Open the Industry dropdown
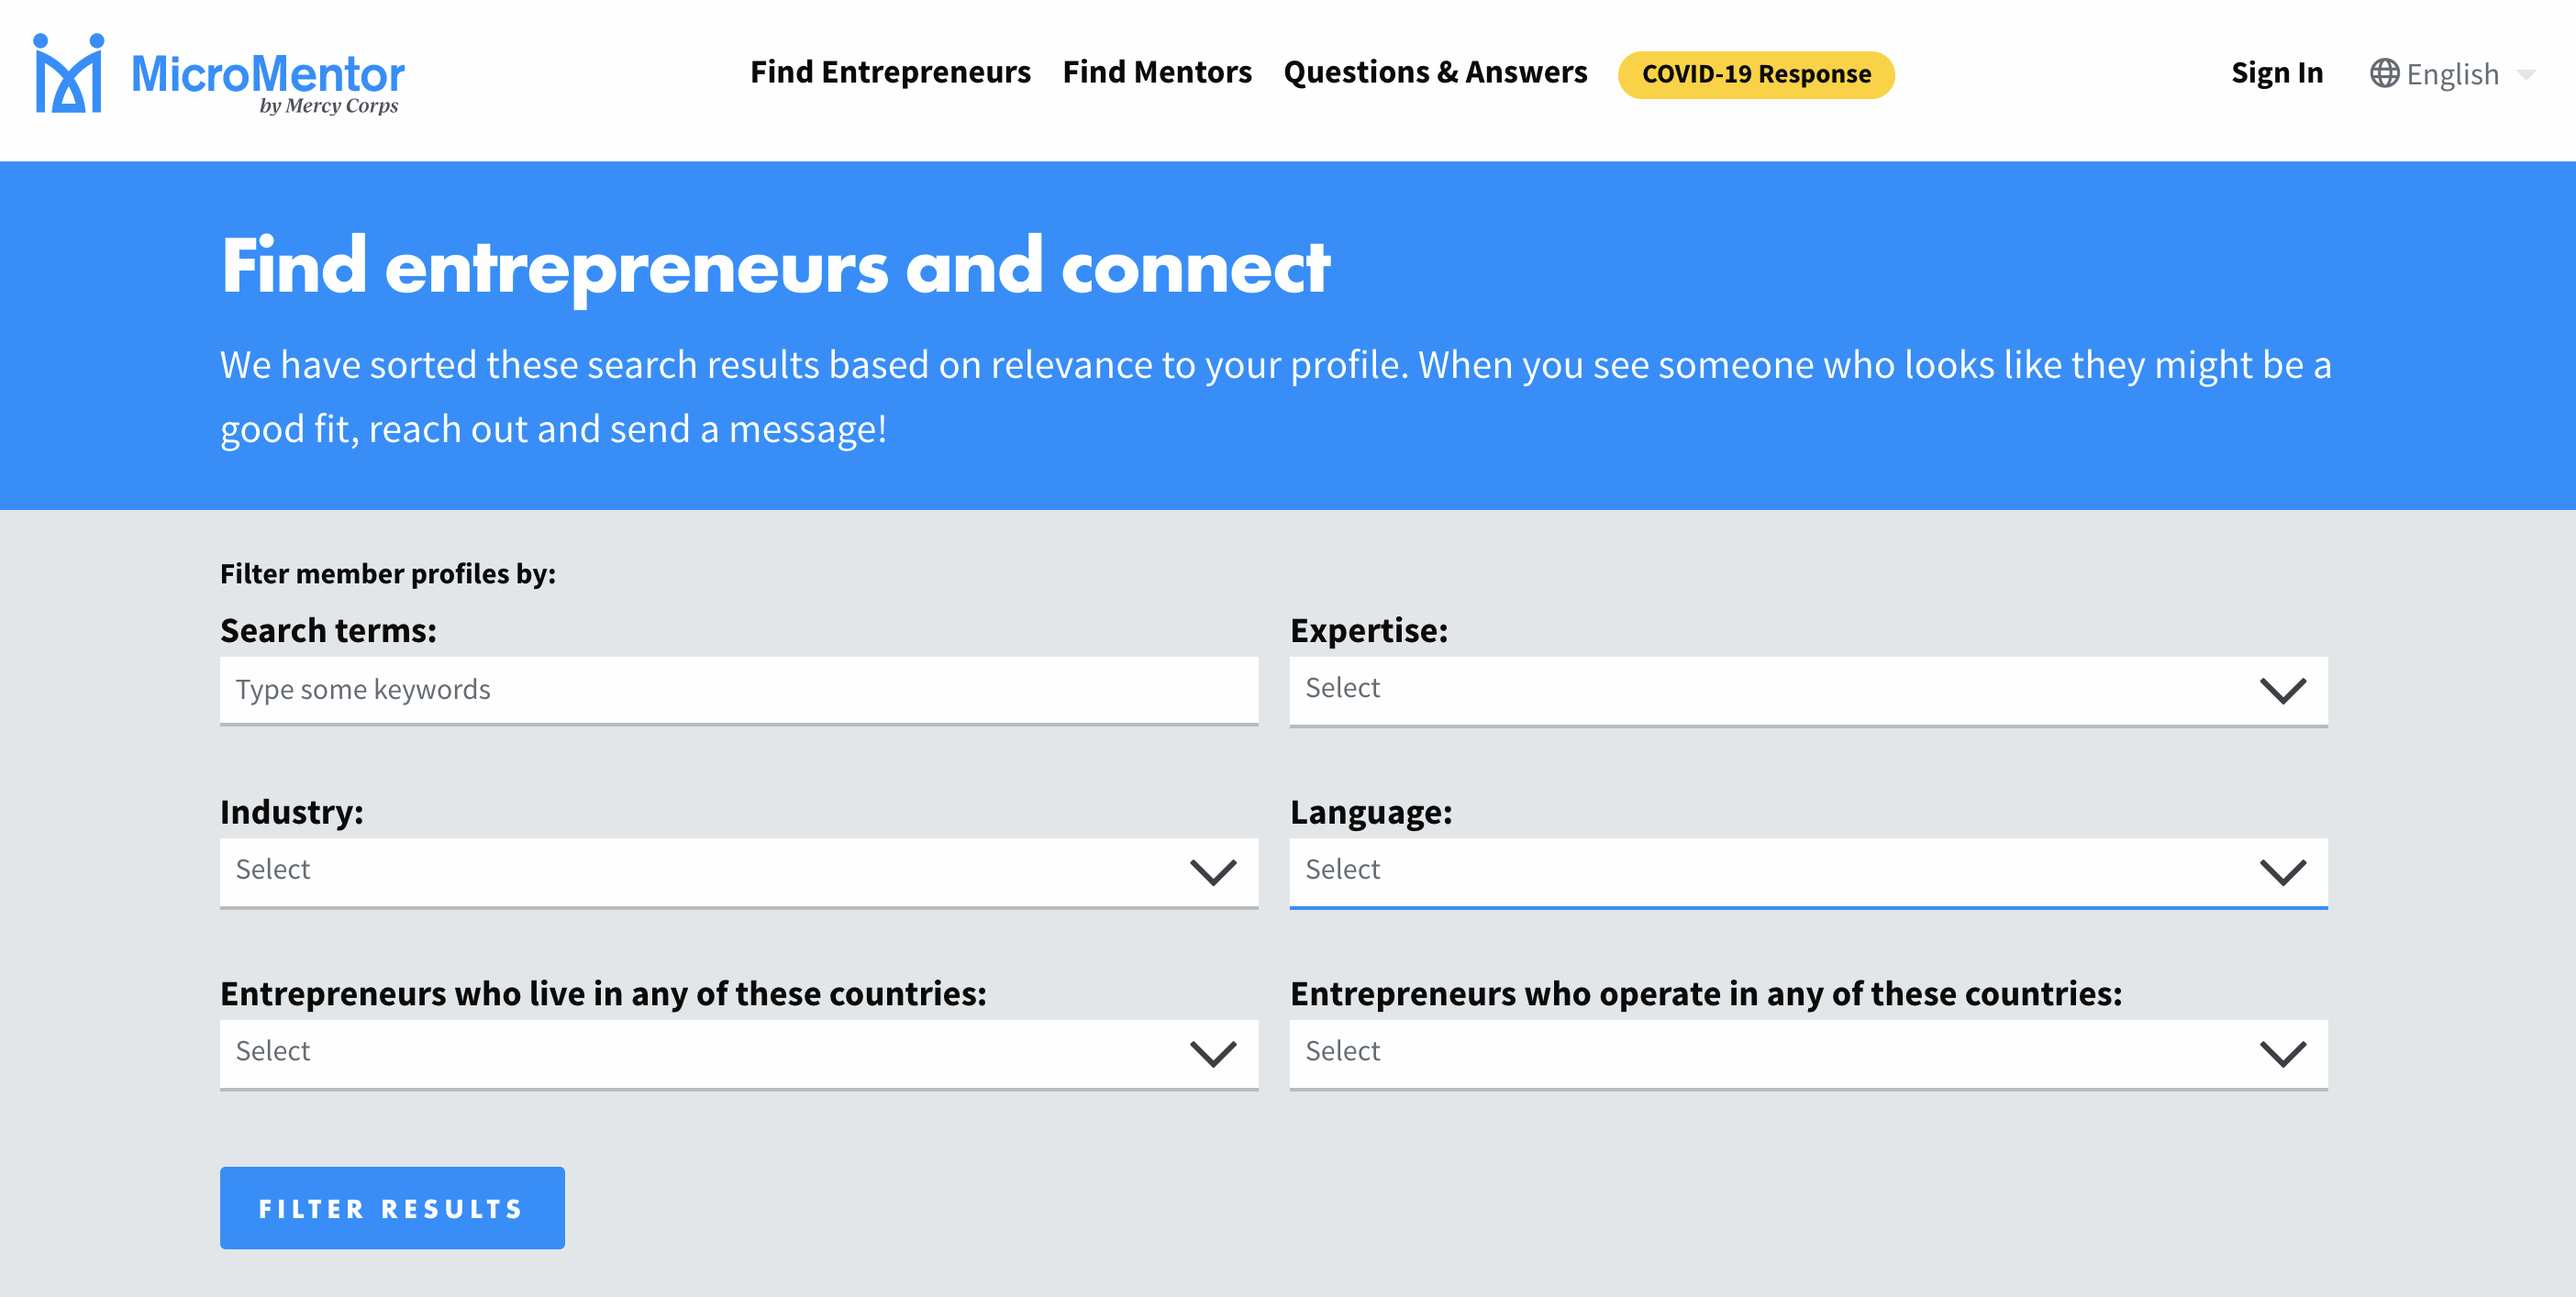This screenshot has width=2576, height=1297. pyautogui.click(x=738, y=872)
